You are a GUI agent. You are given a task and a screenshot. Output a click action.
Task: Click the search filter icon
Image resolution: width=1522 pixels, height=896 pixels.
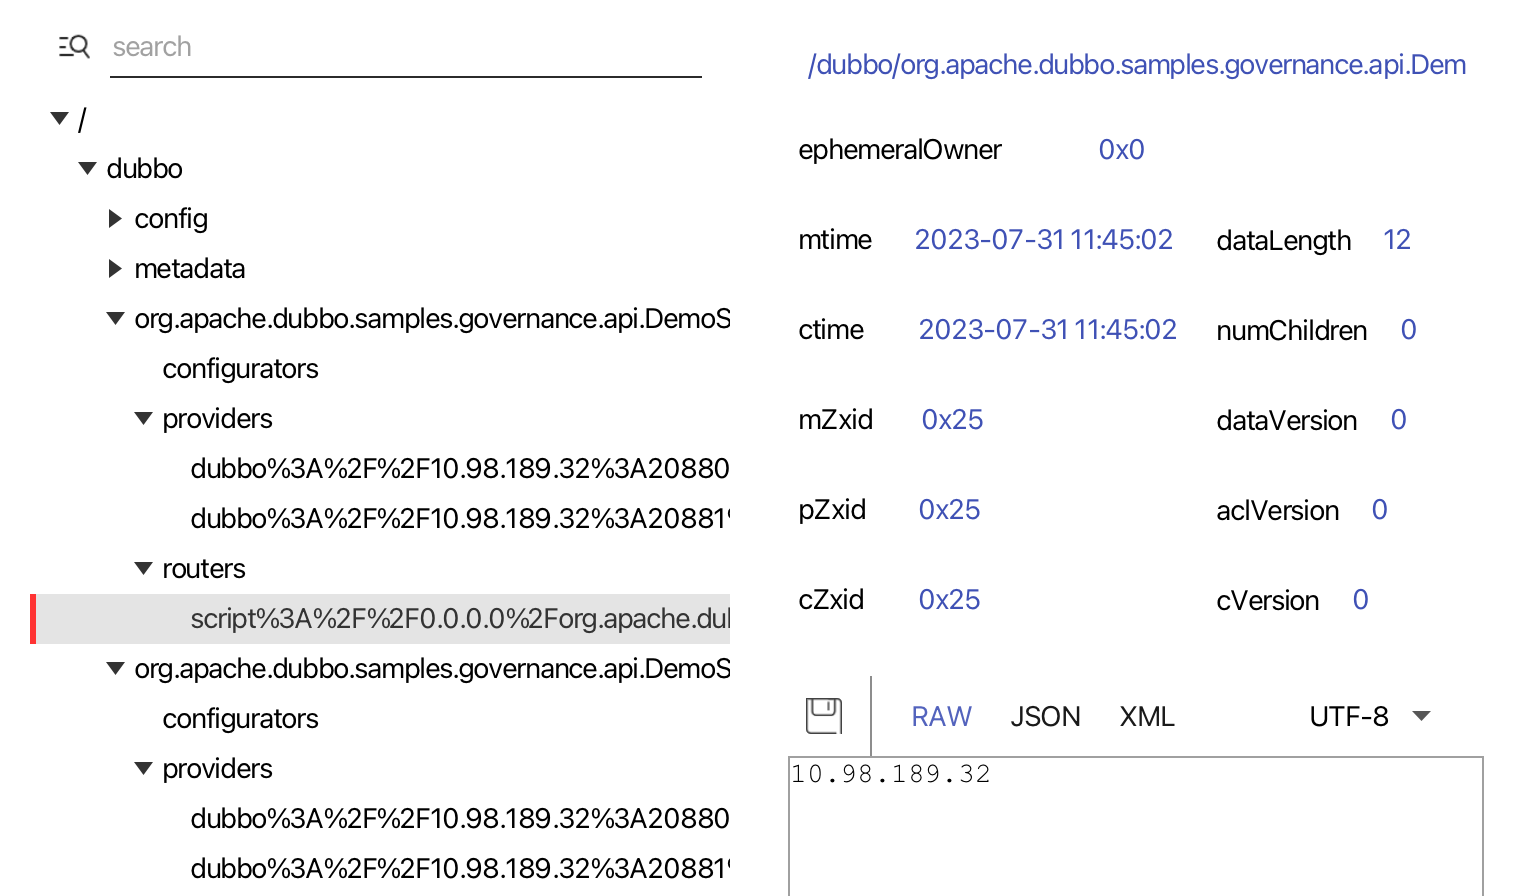tap(74, 47)
